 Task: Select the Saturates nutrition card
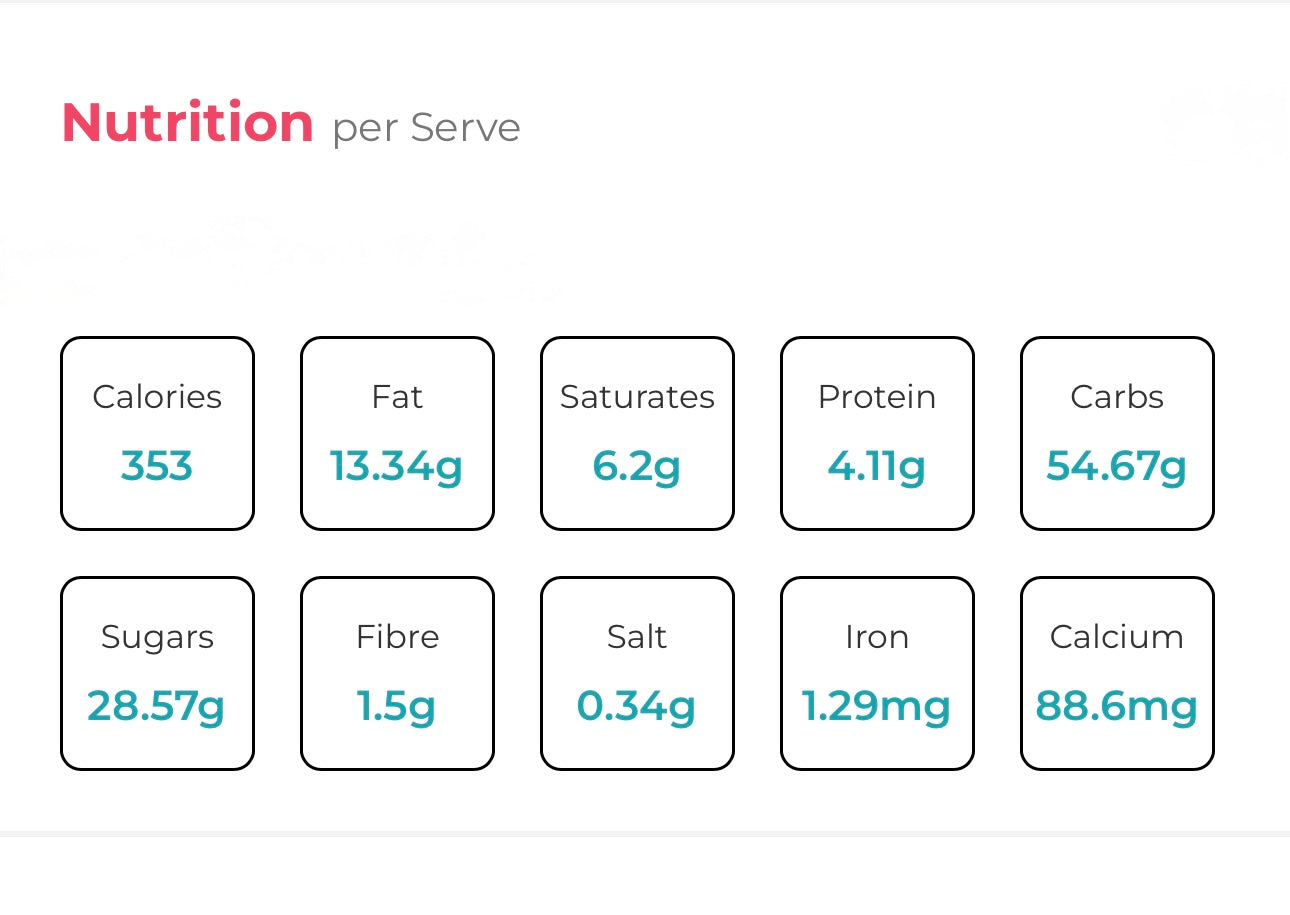[x=637, y=432]
